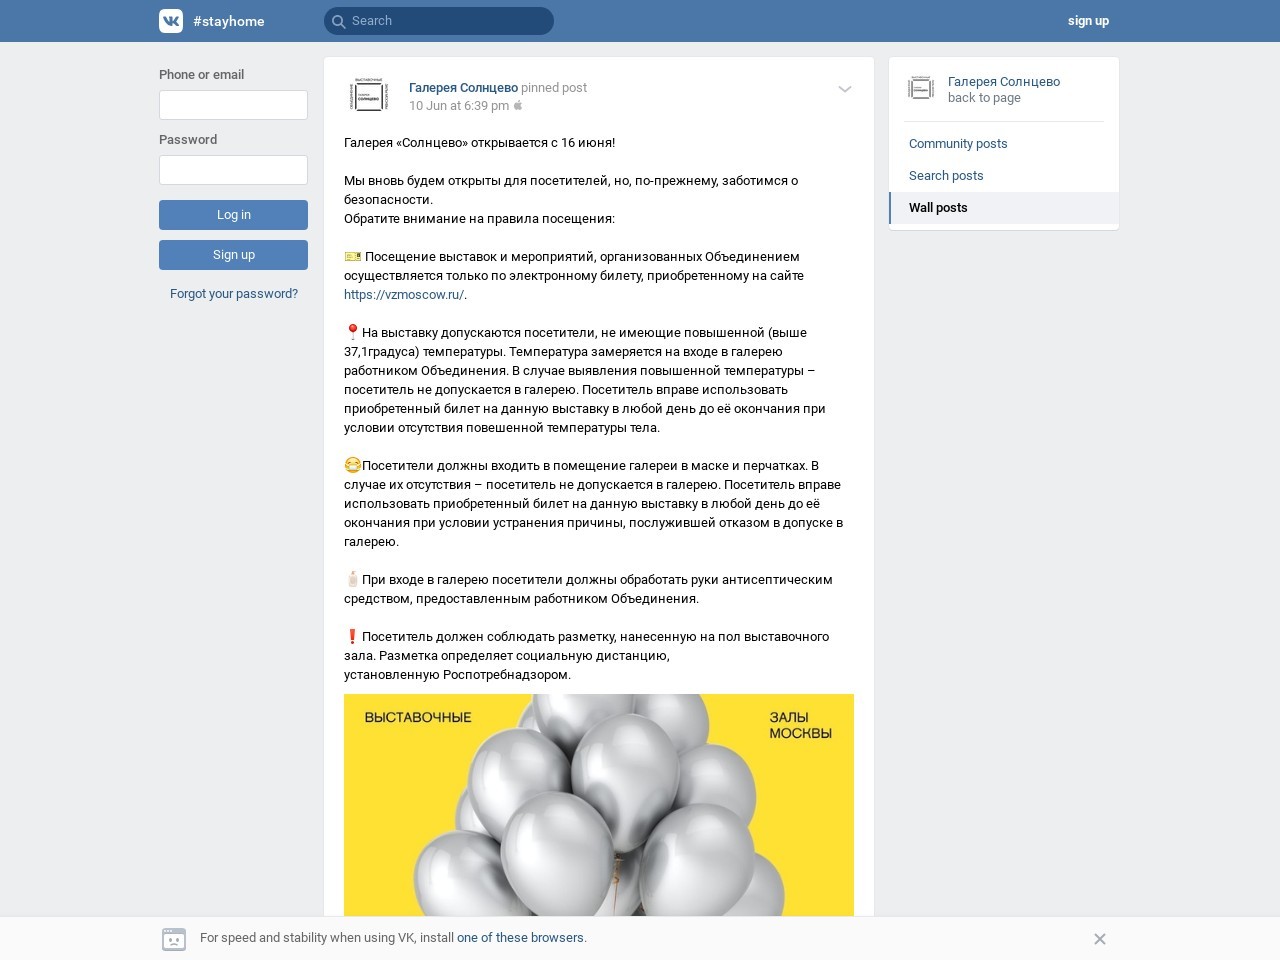
Task: Open the balloons image attachment
Action: [599, 805]
